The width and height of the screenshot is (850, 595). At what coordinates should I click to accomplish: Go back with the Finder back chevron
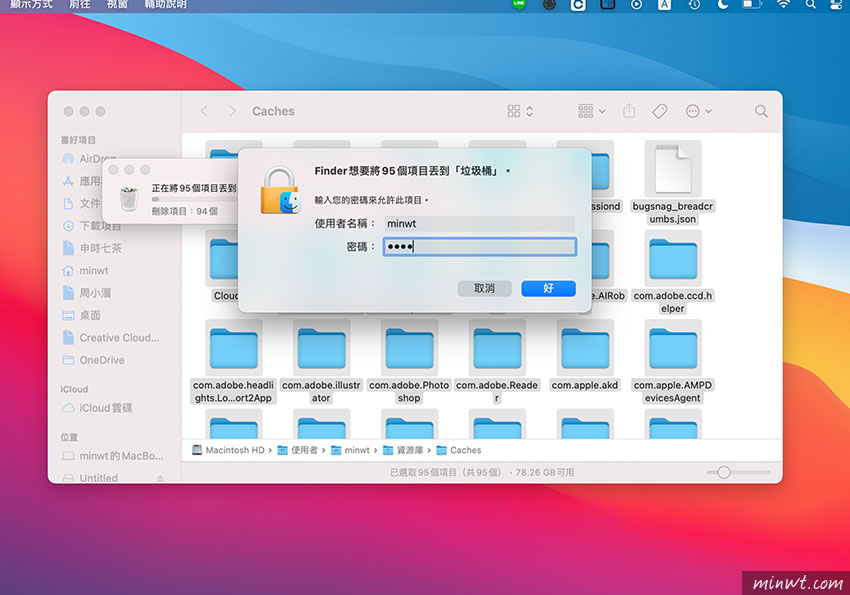(204, 111)
